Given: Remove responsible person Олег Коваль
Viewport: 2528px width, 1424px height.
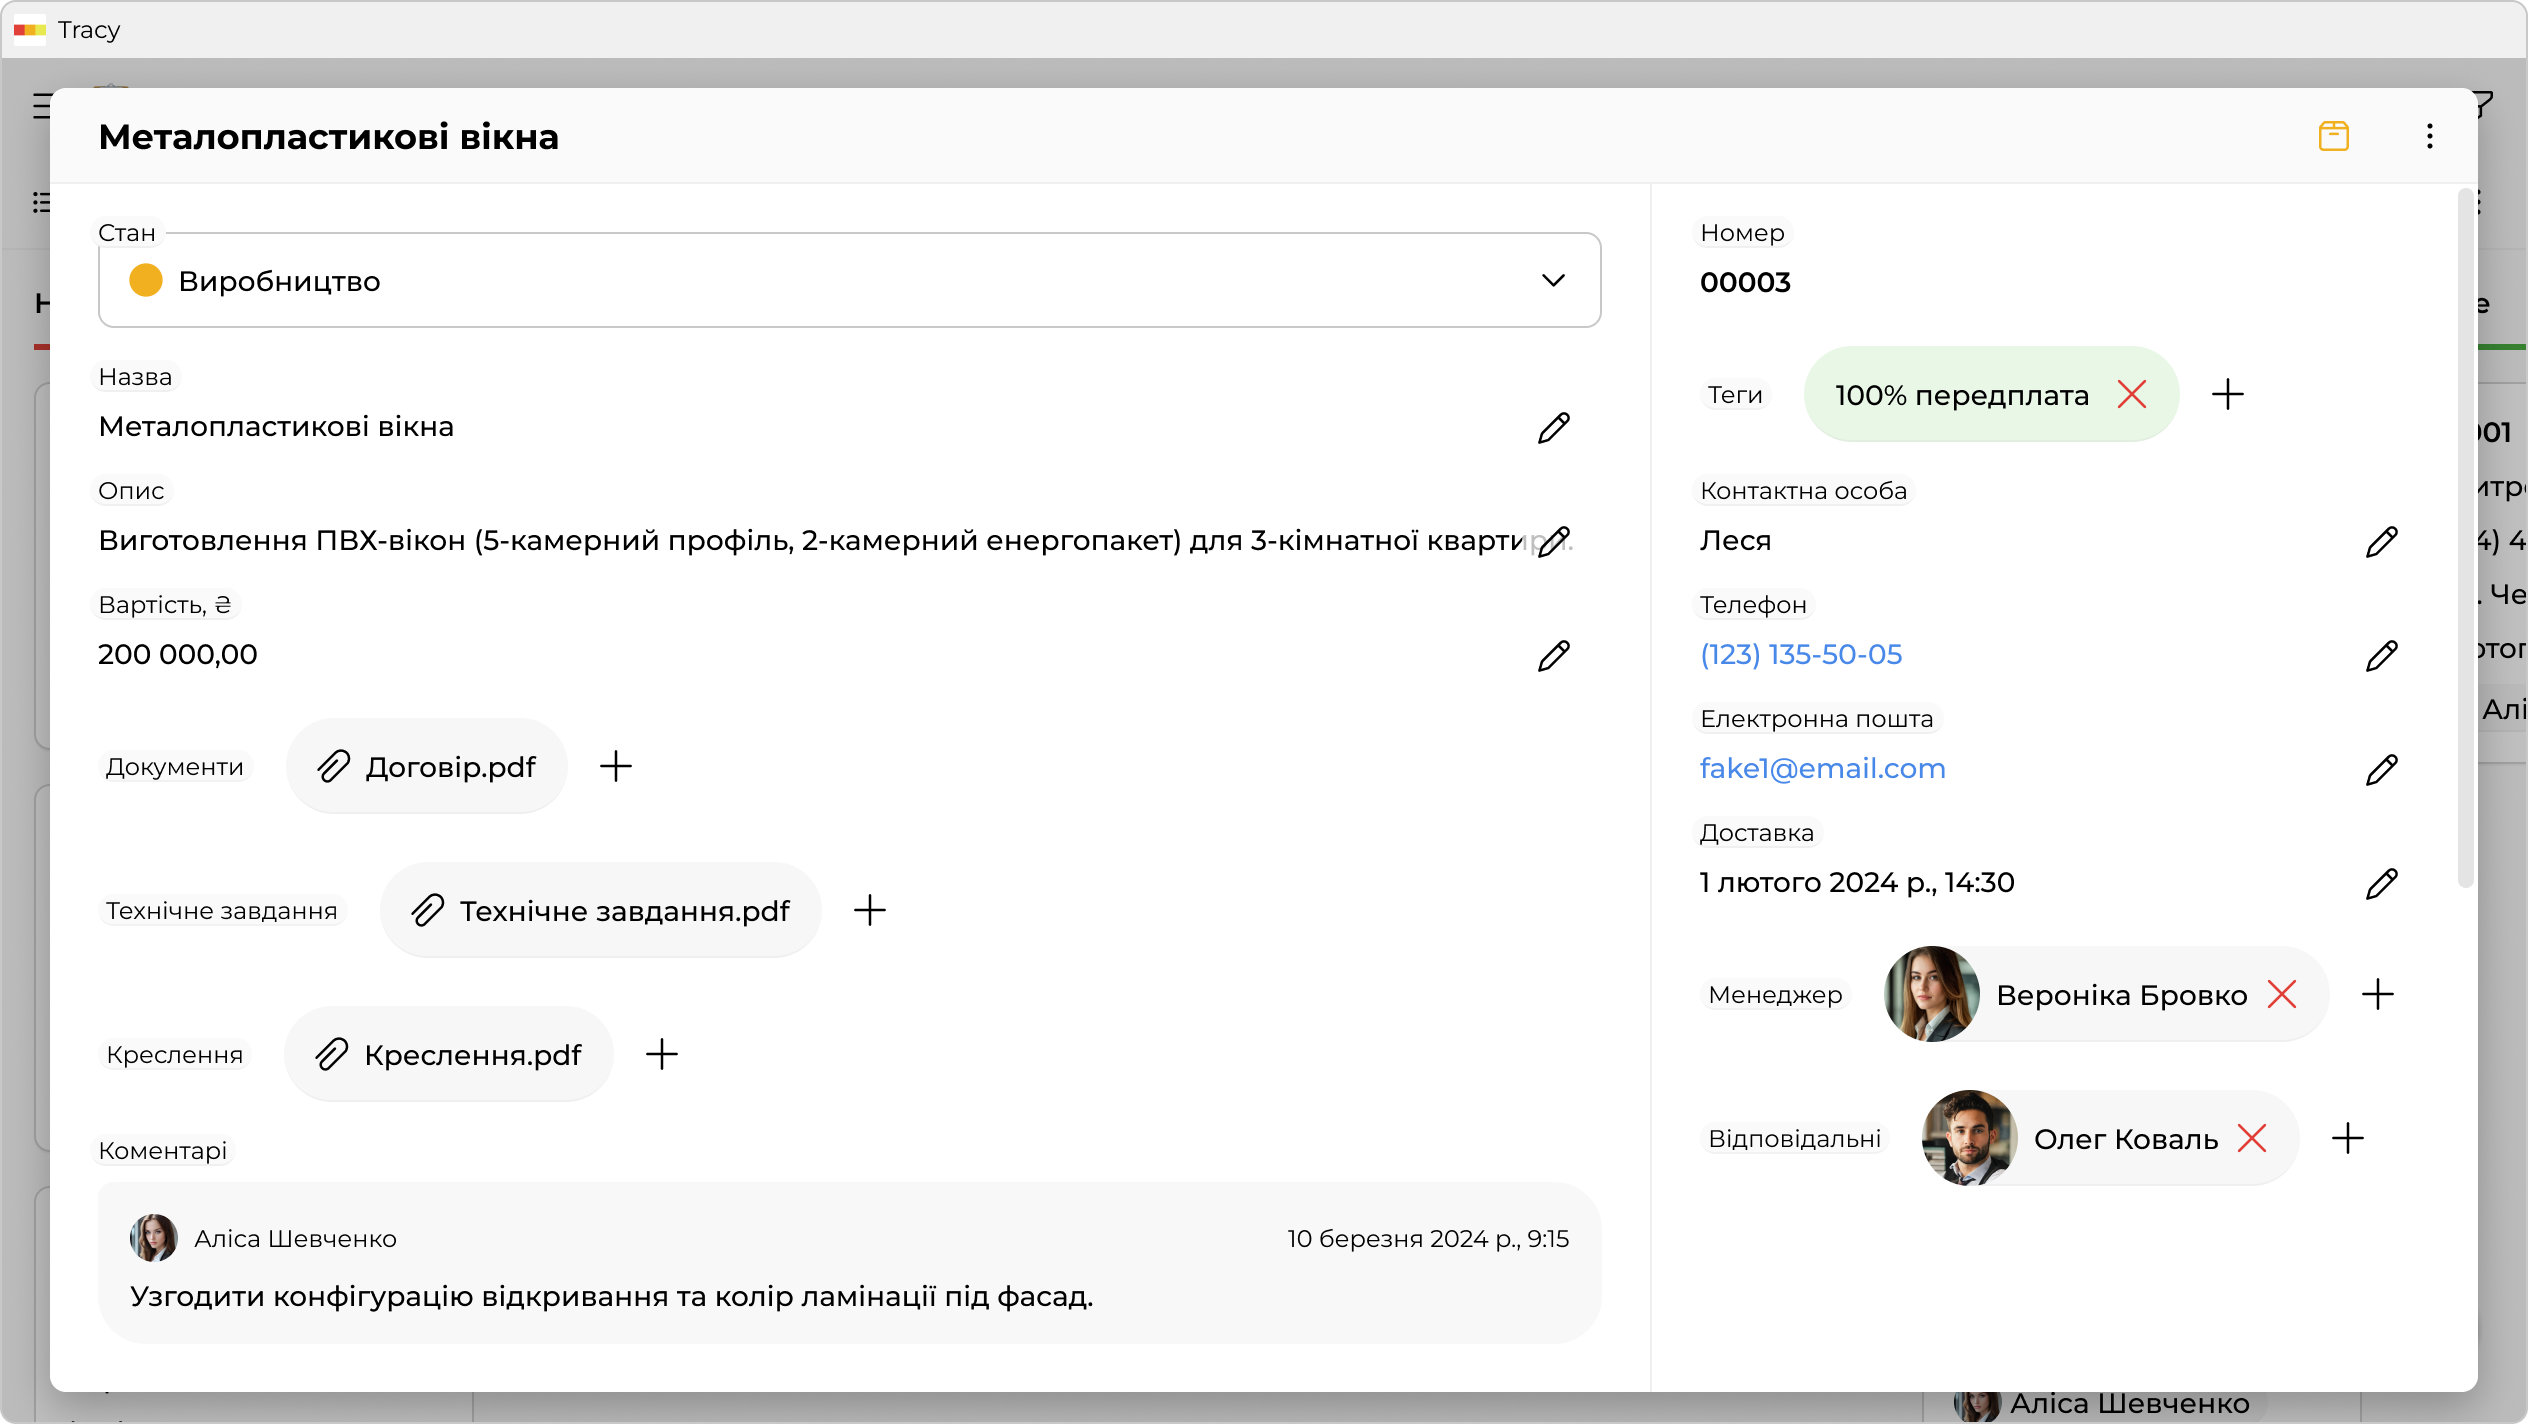Looking at the screenshot, I should (x=2251, y=1138).
